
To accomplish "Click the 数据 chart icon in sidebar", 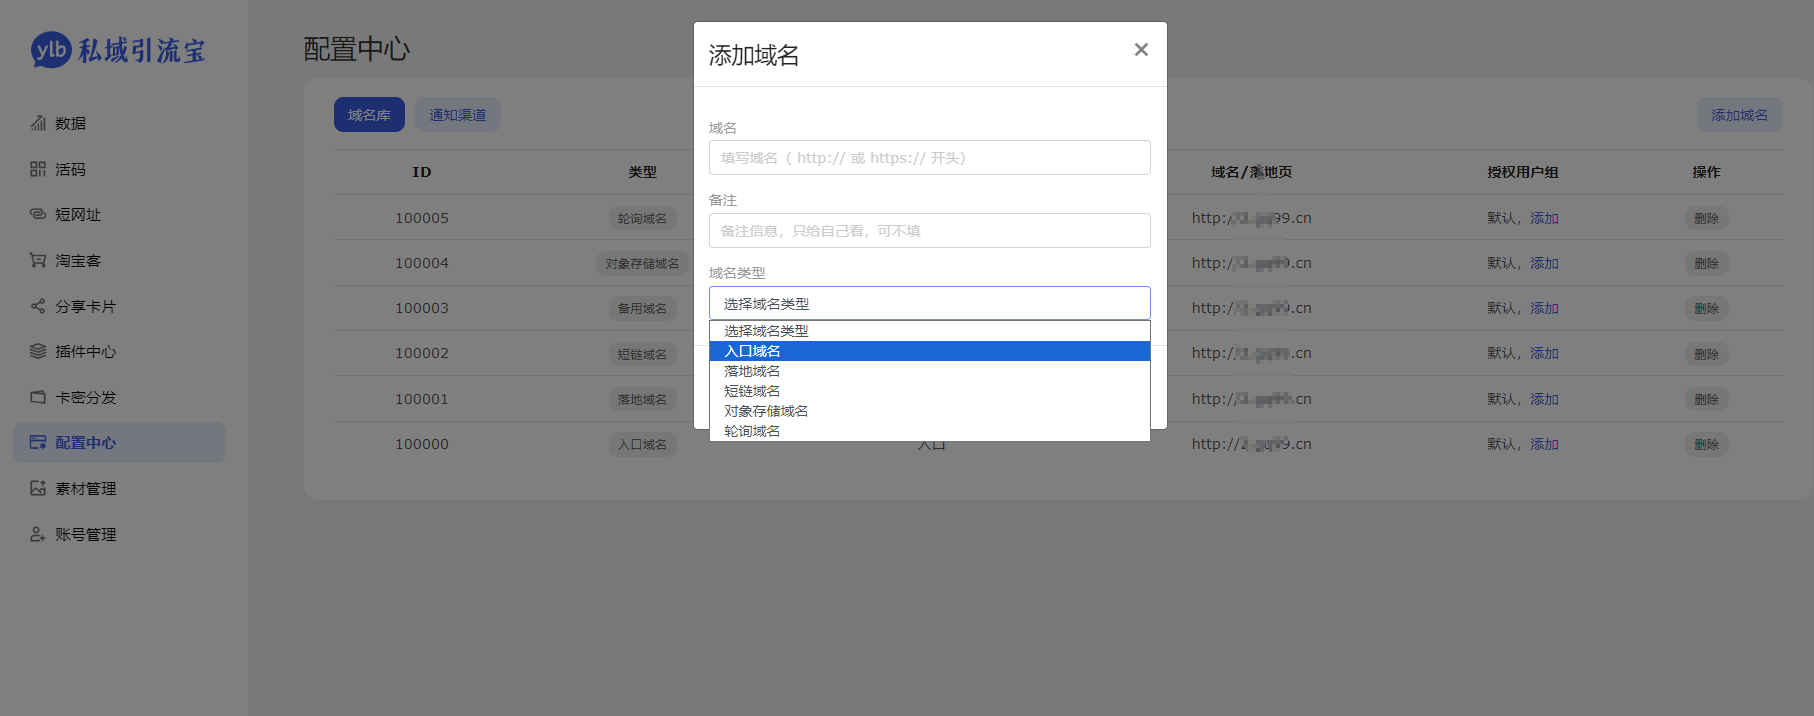I will click(x=38, y=123).
